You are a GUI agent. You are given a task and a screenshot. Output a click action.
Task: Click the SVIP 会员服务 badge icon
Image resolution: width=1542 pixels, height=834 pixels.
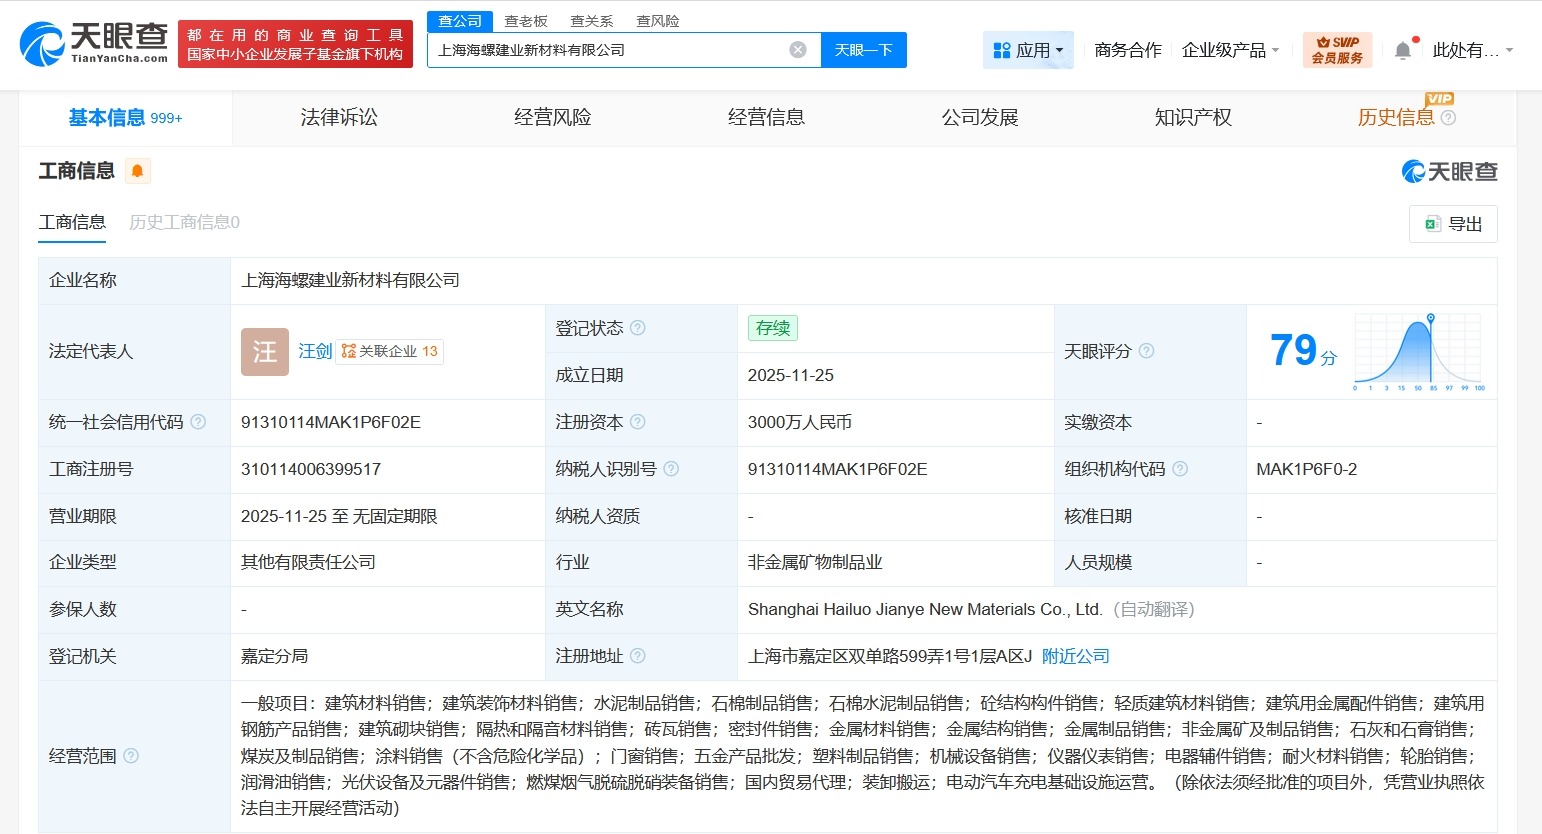(1337, 48)
